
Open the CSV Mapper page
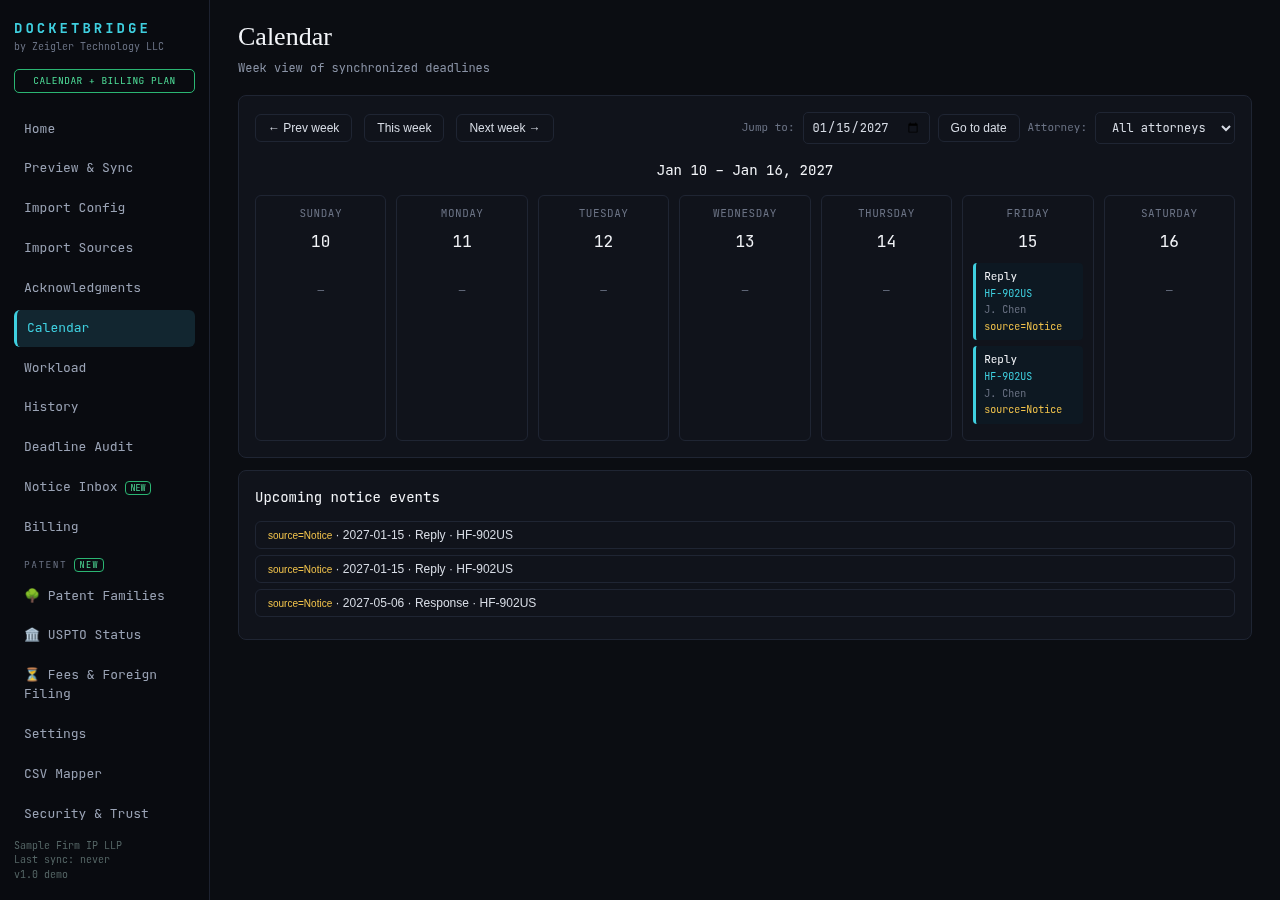[104, 774]
